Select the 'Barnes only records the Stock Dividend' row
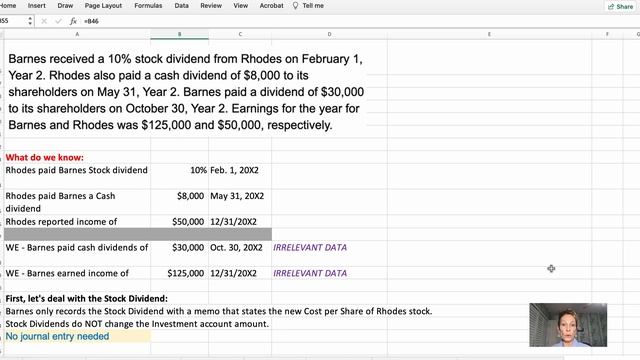Image resolution: width=640 pixels, height=360 pixels. [x=219, y=311]
